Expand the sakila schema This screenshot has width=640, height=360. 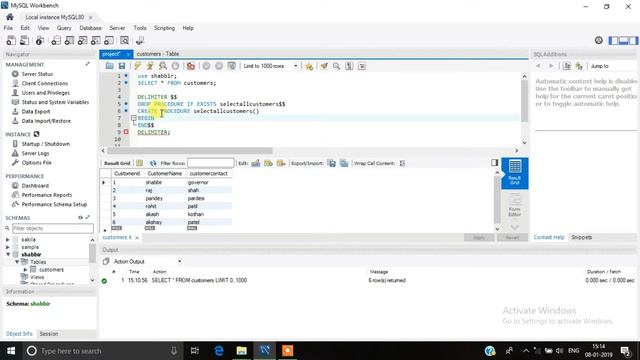pyautogui.click(x=7, y=240)
